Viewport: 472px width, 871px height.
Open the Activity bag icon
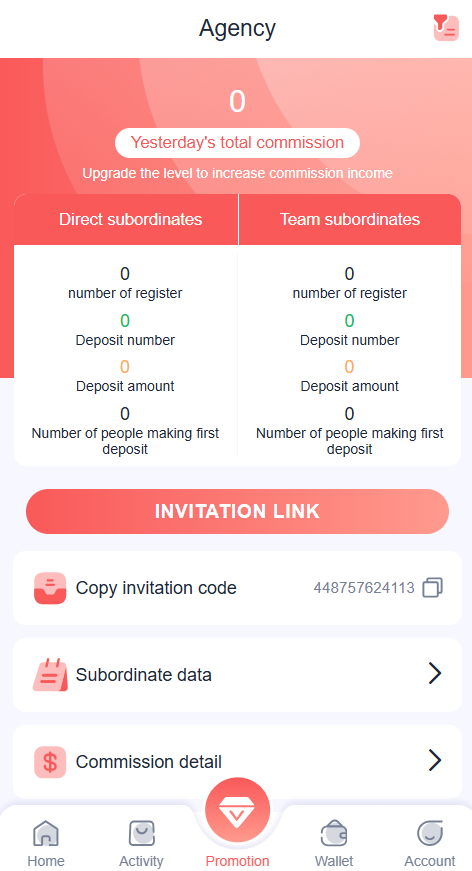[142, 833]
